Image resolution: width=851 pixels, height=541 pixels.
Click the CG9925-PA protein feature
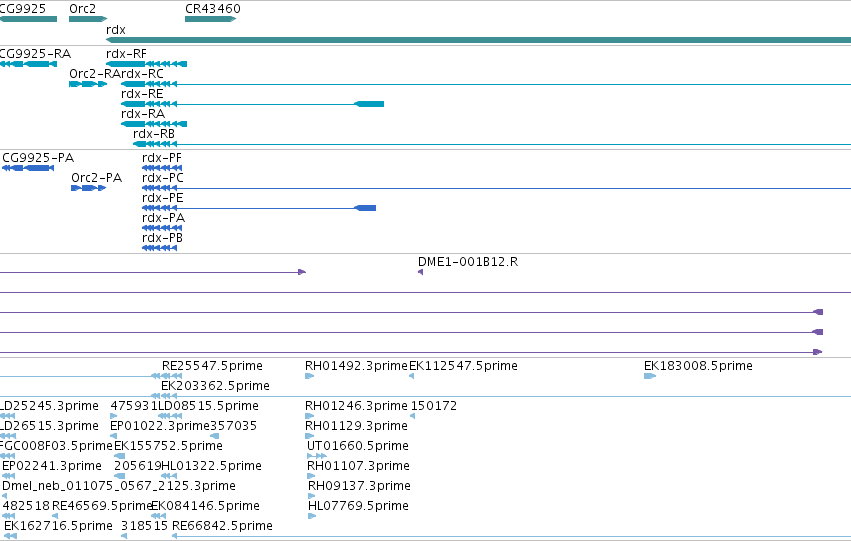[x=28, y=168]
